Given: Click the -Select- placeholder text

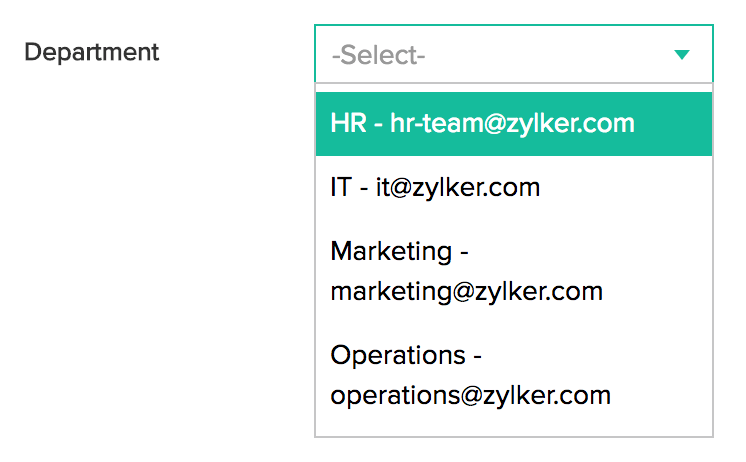Looking at the screenshot, I should pos(379,55).
